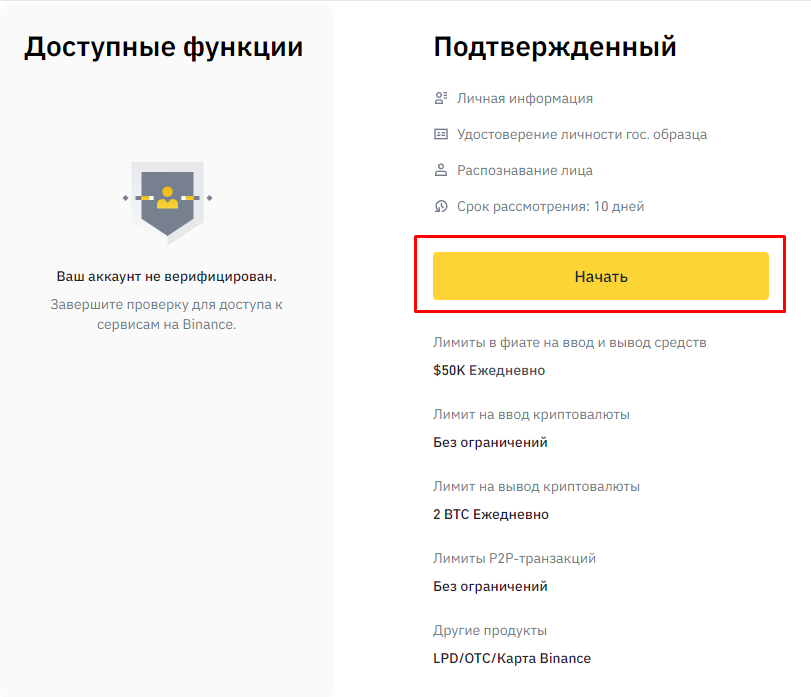This screenshot has height=697, width=811.
Task: Click the LPD/OTC/Карта Binance text
Action: click(x=512, y=658)
